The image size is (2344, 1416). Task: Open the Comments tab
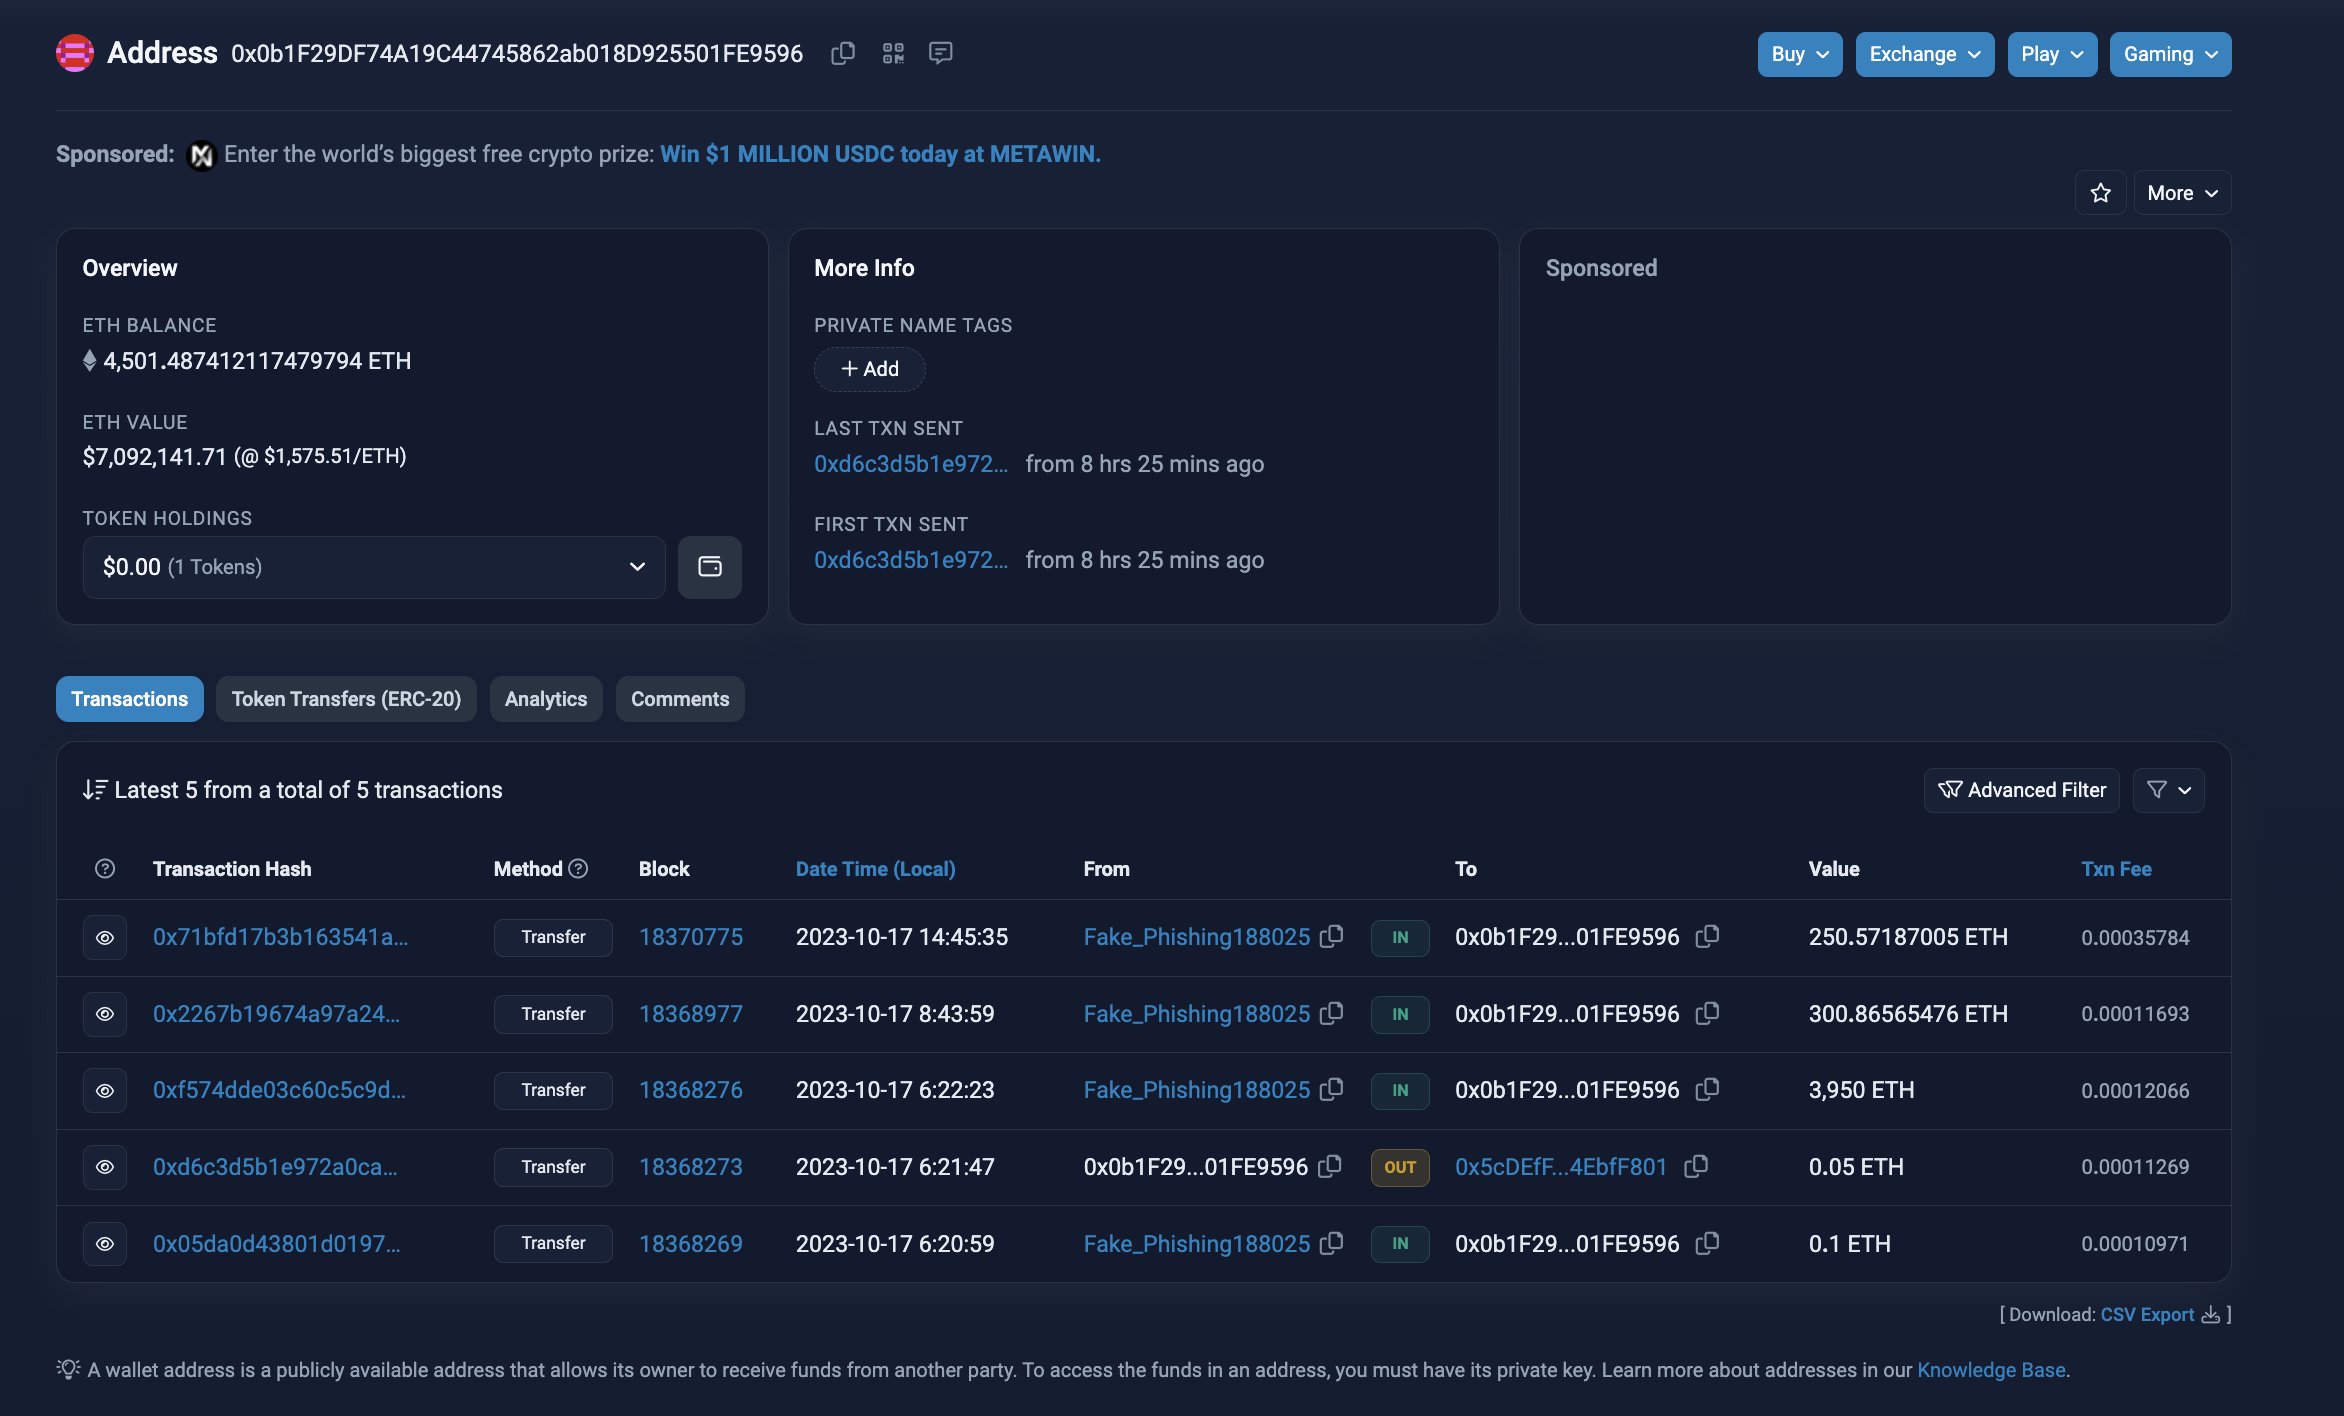point(680,699)
